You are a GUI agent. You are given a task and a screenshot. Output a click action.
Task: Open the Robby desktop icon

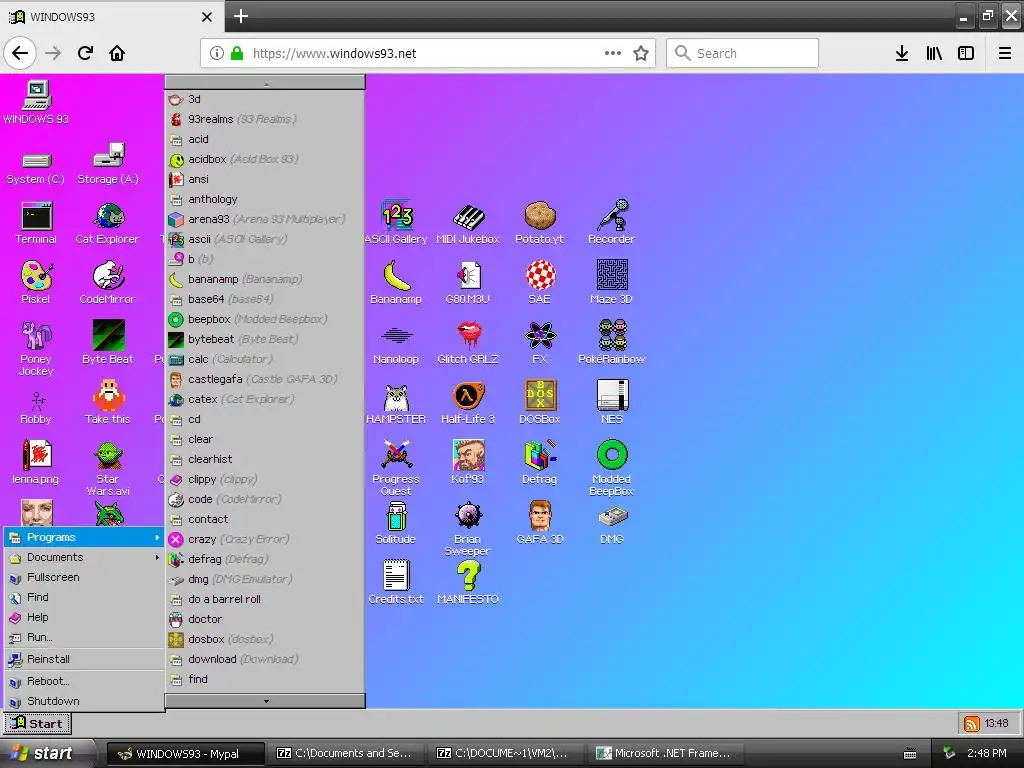[x=36, y=408]
